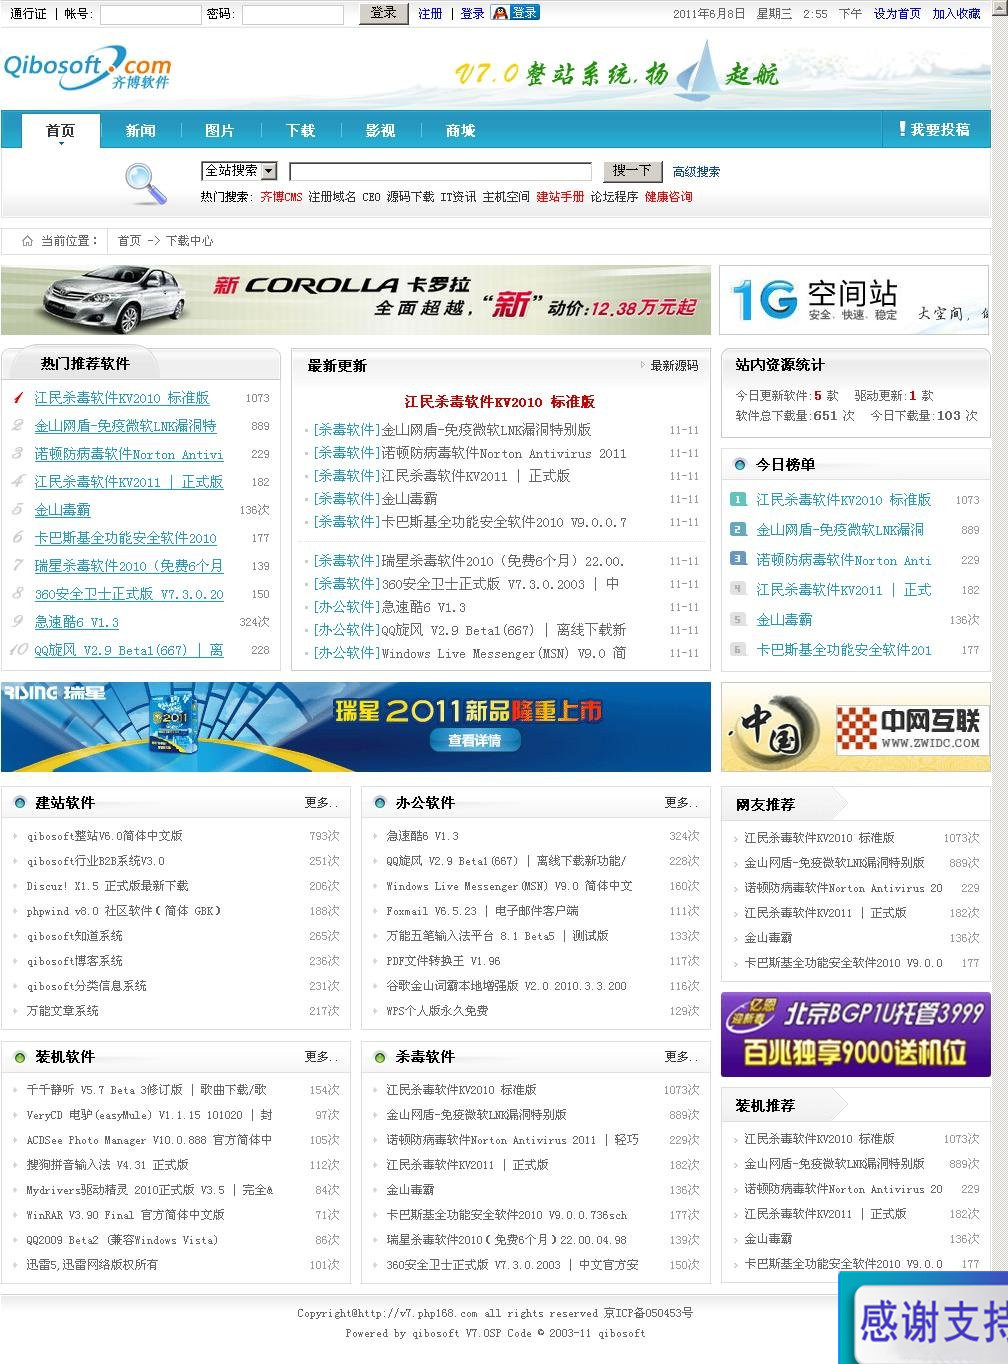Click the green icon next to 杀毒软件
Image resolution: width=1008 pixels, height=1364 pixels.
(380, 1057)
